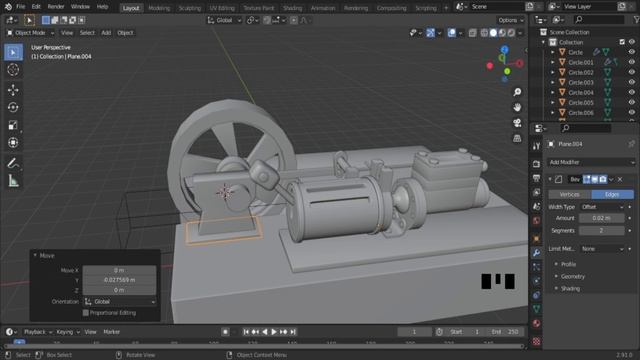Switch to Sculpting workspace tab
Viewport: 640px width, 360px height.
(190, 8)
